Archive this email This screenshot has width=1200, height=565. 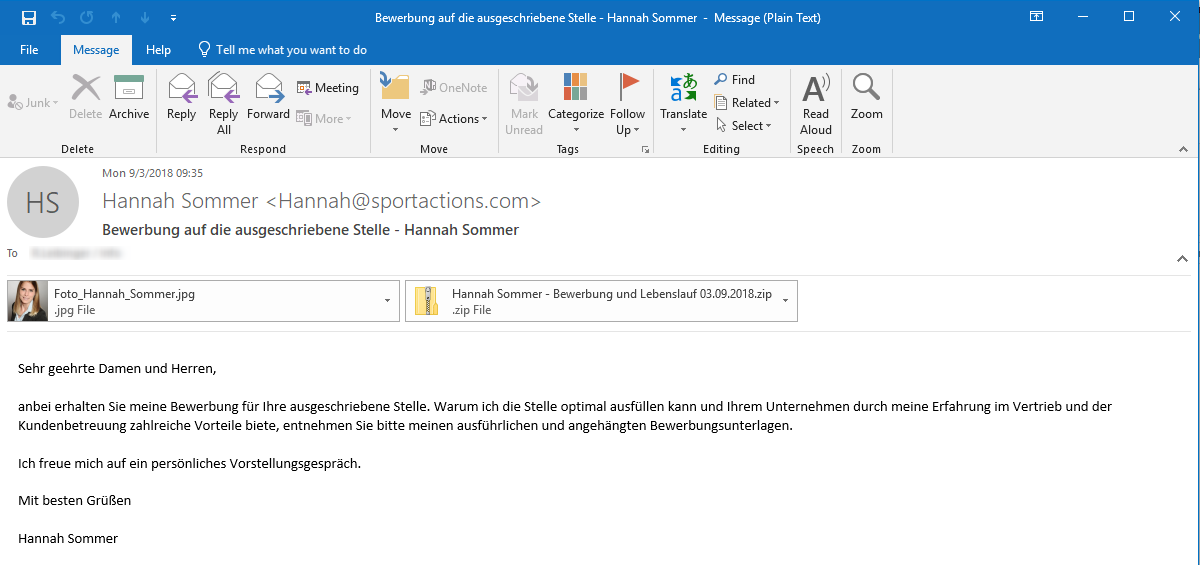(x=129, y=97)
